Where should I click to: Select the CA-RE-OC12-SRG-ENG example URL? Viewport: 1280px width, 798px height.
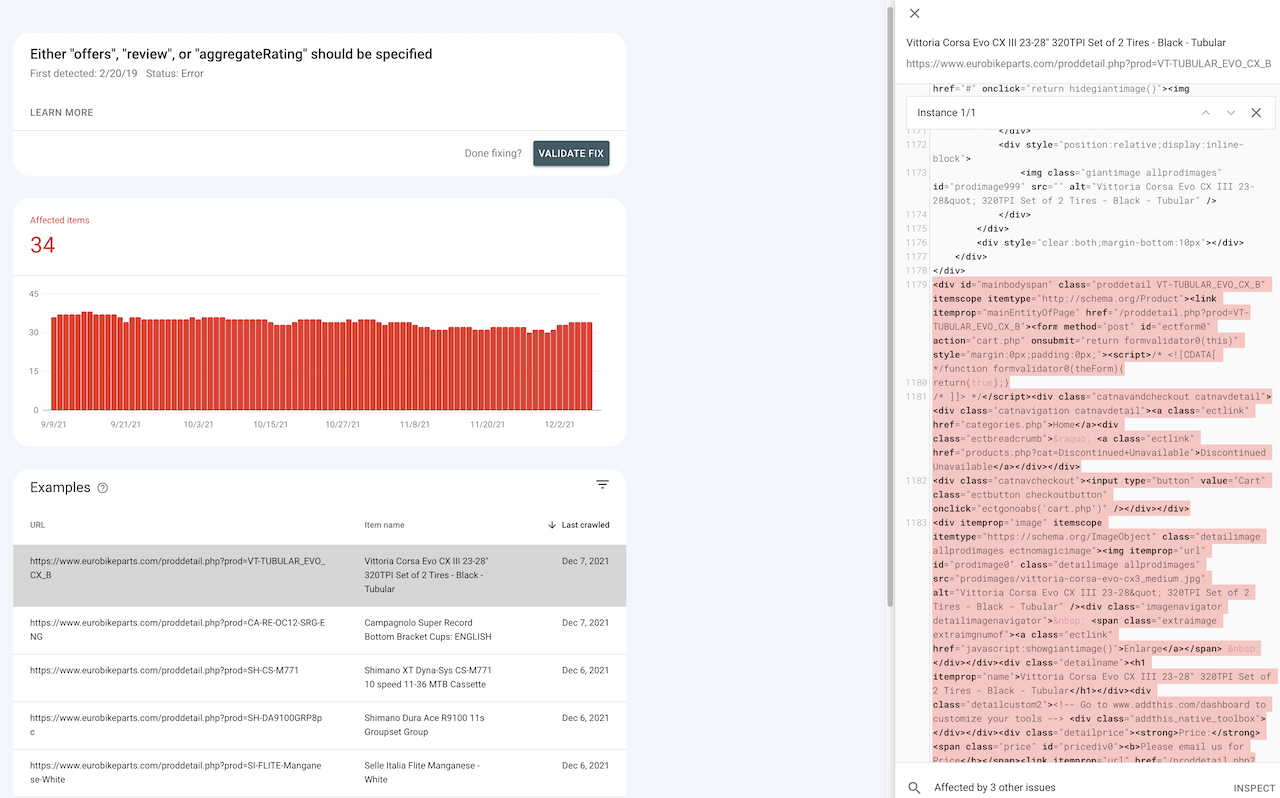click(x=178, y=630)
